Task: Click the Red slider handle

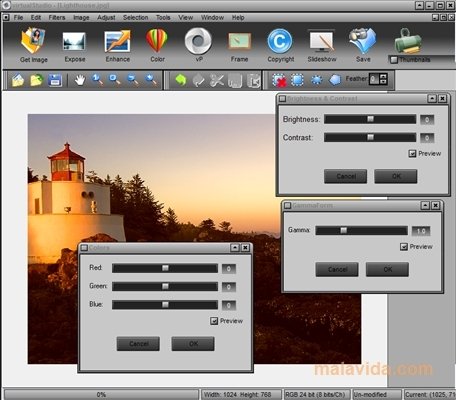Action: click(165, 268)
